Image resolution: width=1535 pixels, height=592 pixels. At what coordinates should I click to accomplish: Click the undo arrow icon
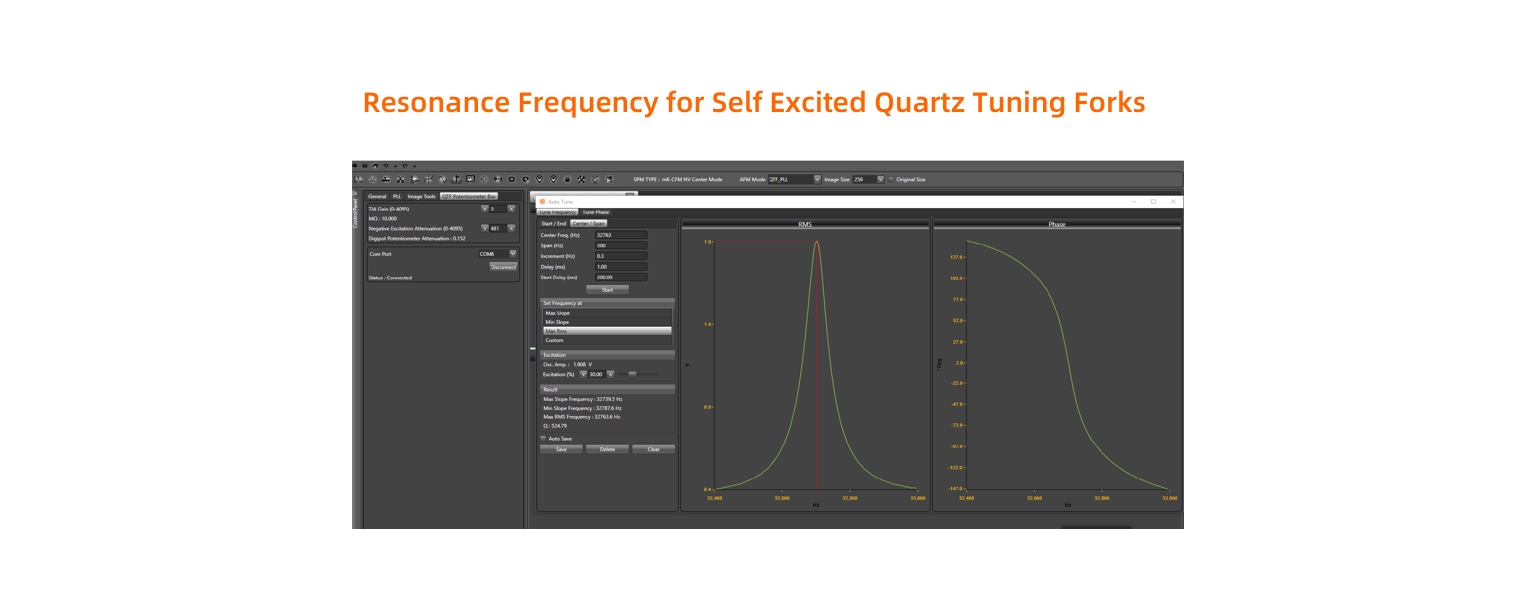tap(385, 166)
